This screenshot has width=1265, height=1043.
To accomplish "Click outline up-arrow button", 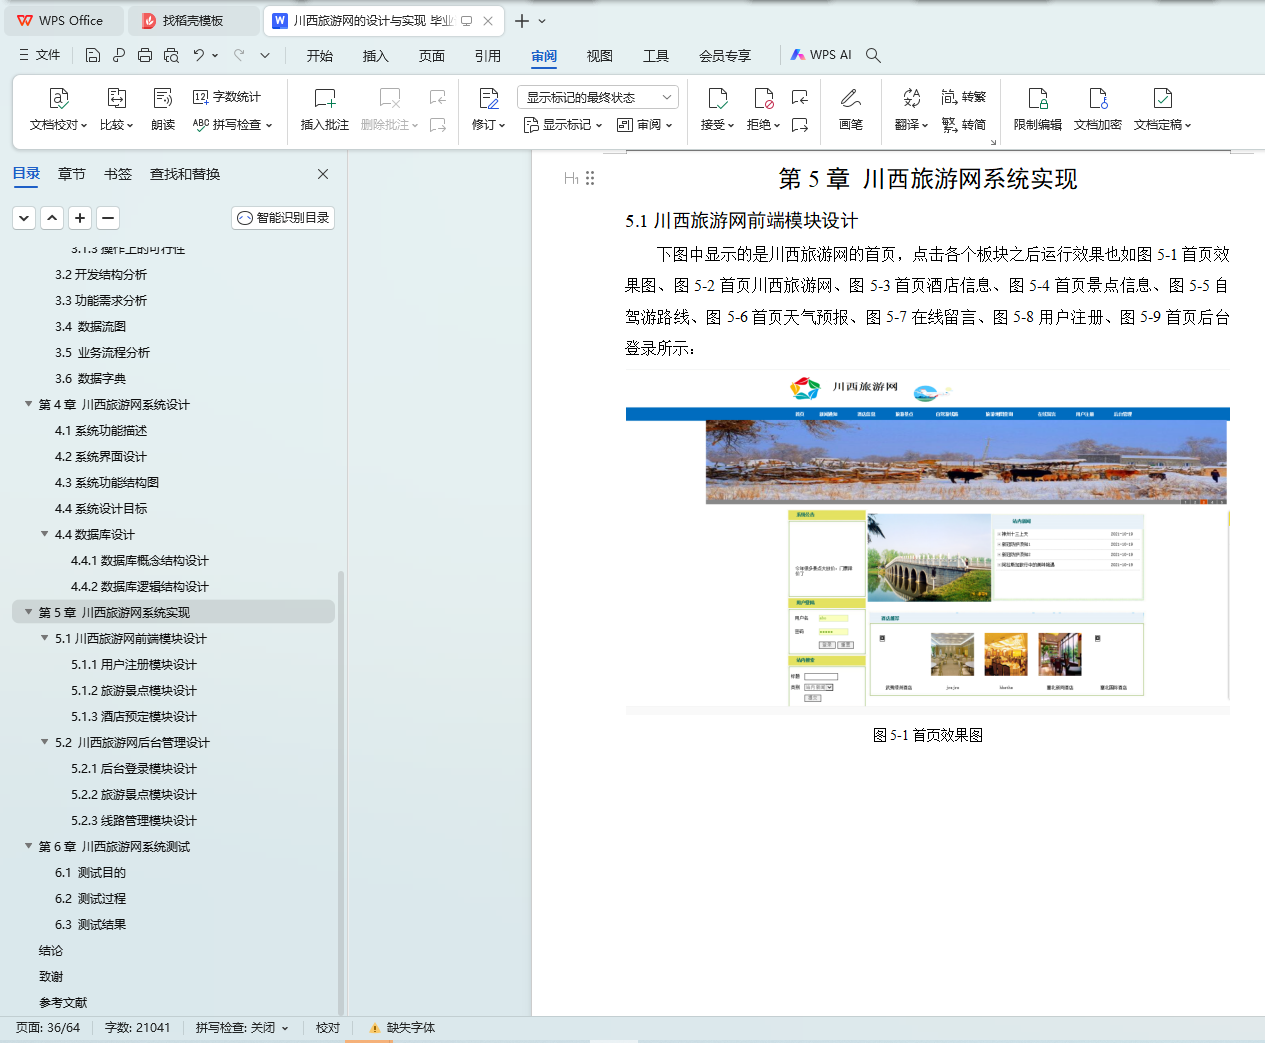I will point(52,218).
